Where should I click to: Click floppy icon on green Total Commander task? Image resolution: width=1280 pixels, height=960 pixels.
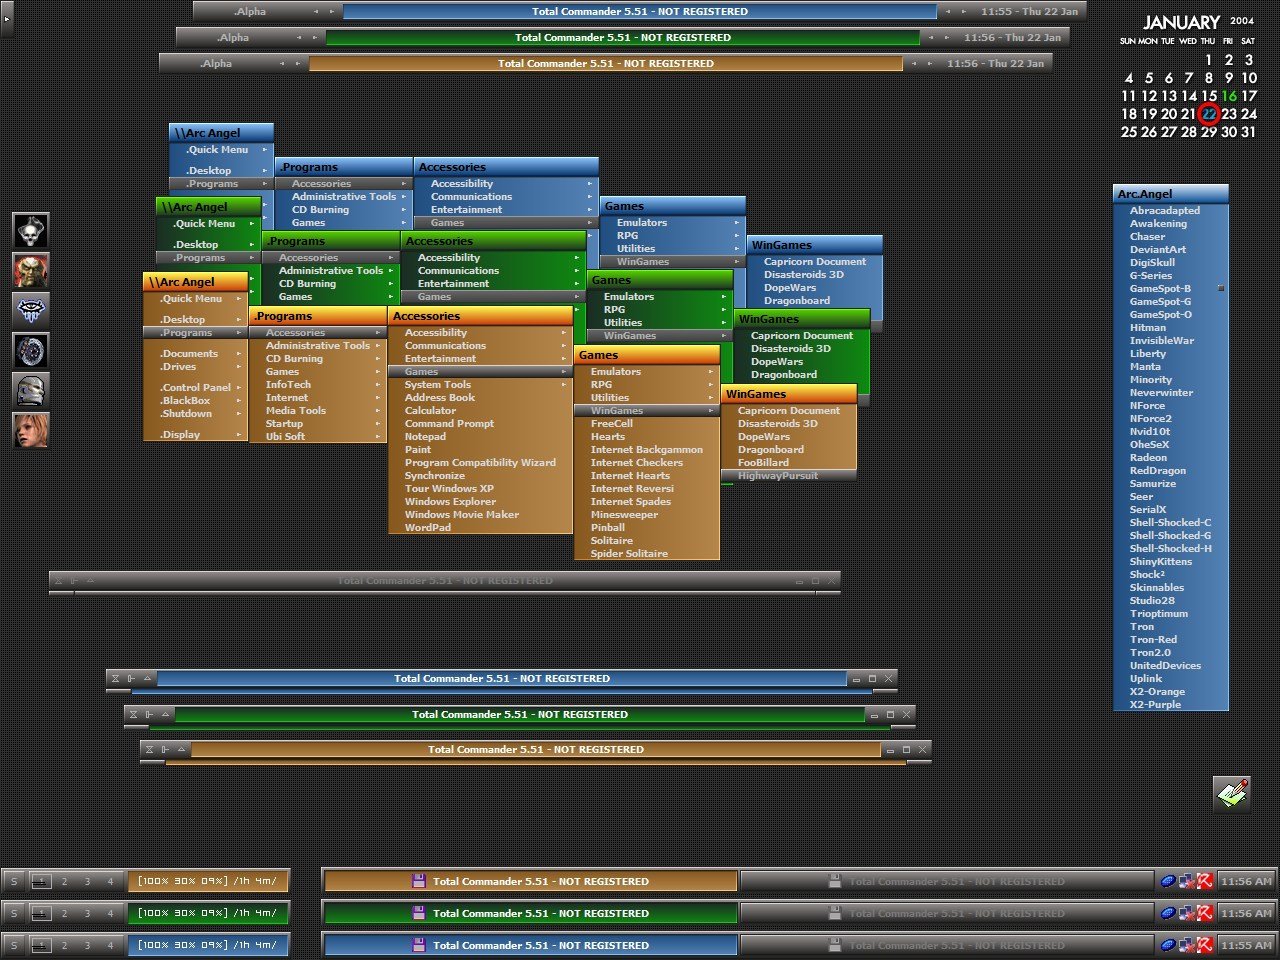coord(419,913)
